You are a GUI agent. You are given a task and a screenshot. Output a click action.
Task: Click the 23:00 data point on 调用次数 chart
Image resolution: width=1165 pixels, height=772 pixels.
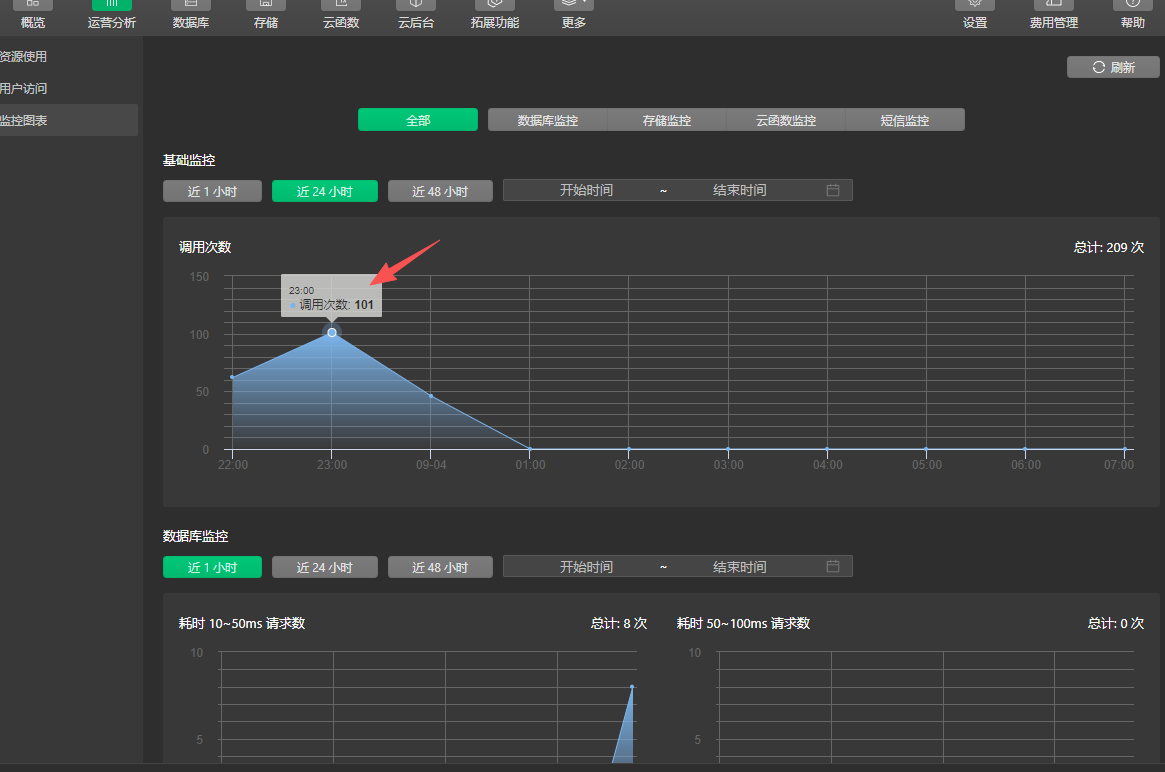click(x=332, y=333)
